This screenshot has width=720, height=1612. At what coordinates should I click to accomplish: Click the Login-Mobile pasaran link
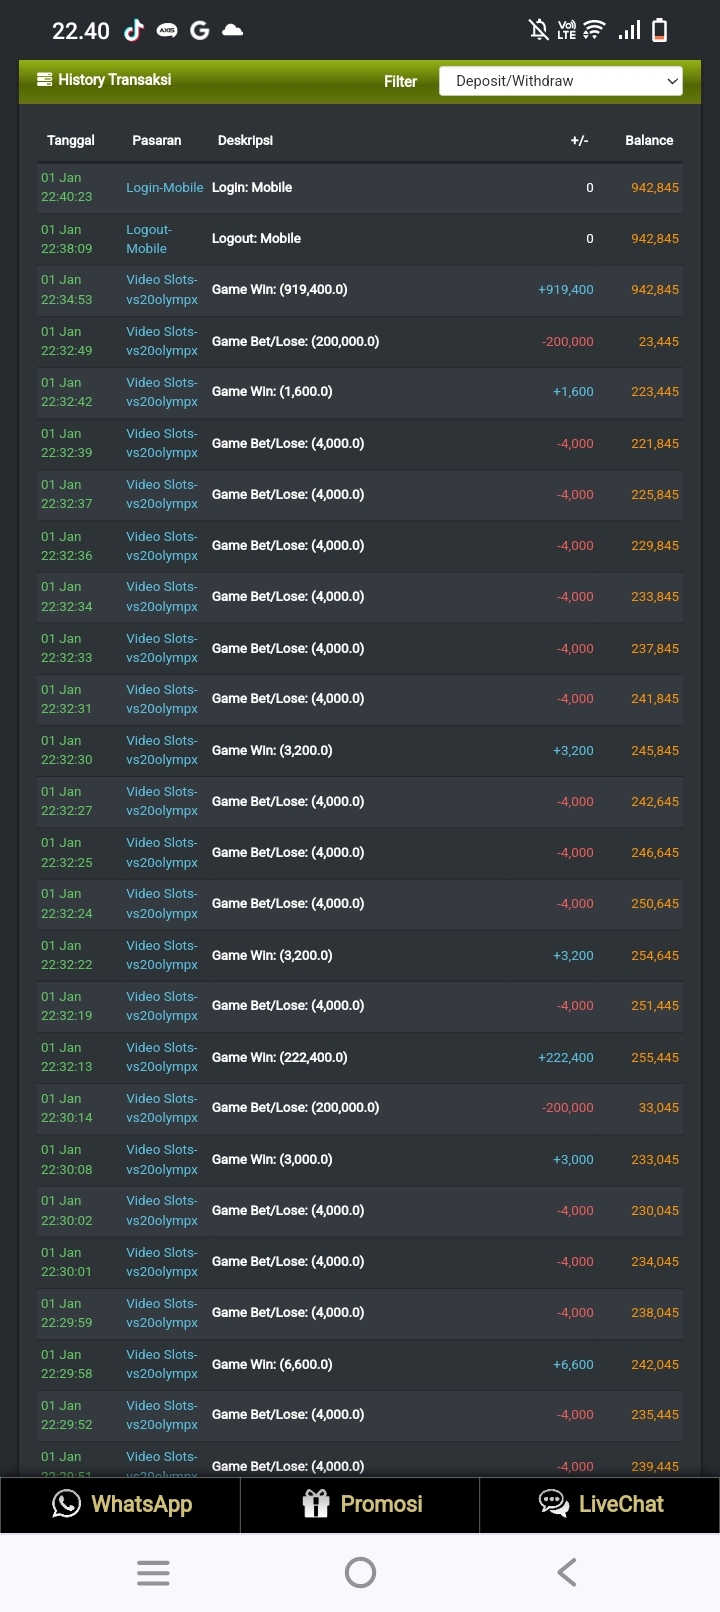click(164, 188)
